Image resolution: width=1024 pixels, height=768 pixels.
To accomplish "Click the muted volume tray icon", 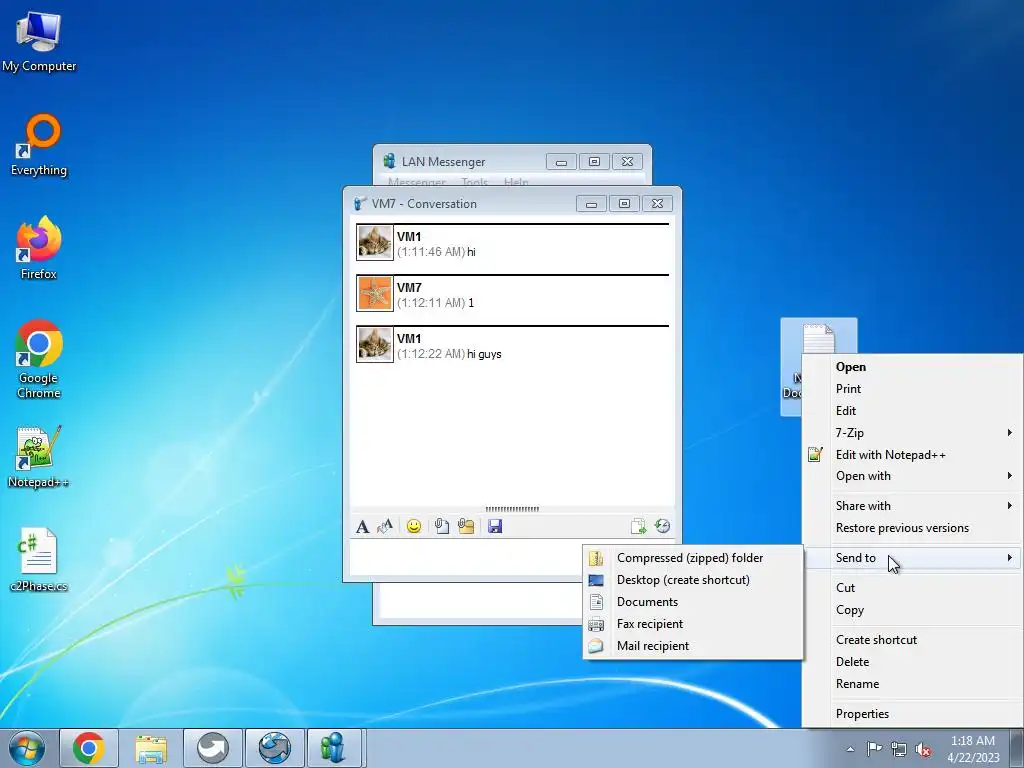I will pos(923,749).
